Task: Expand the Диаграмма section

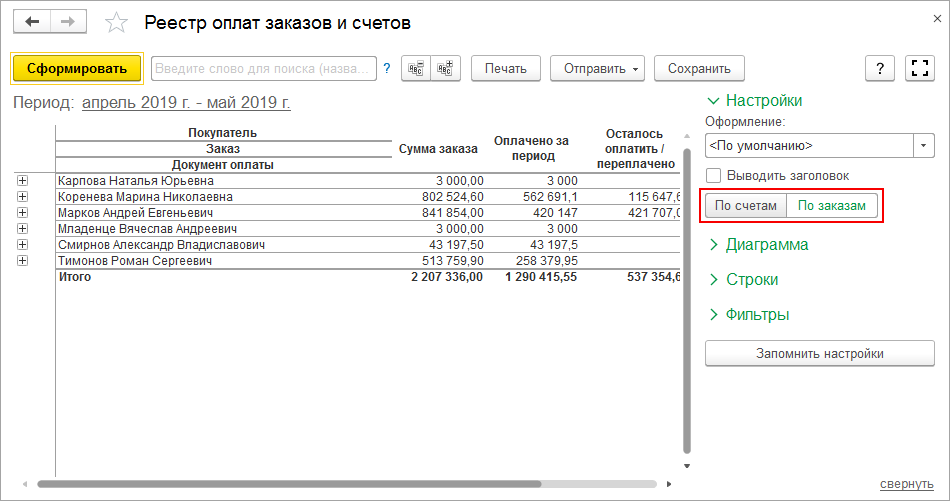Action: pos(759,244)
